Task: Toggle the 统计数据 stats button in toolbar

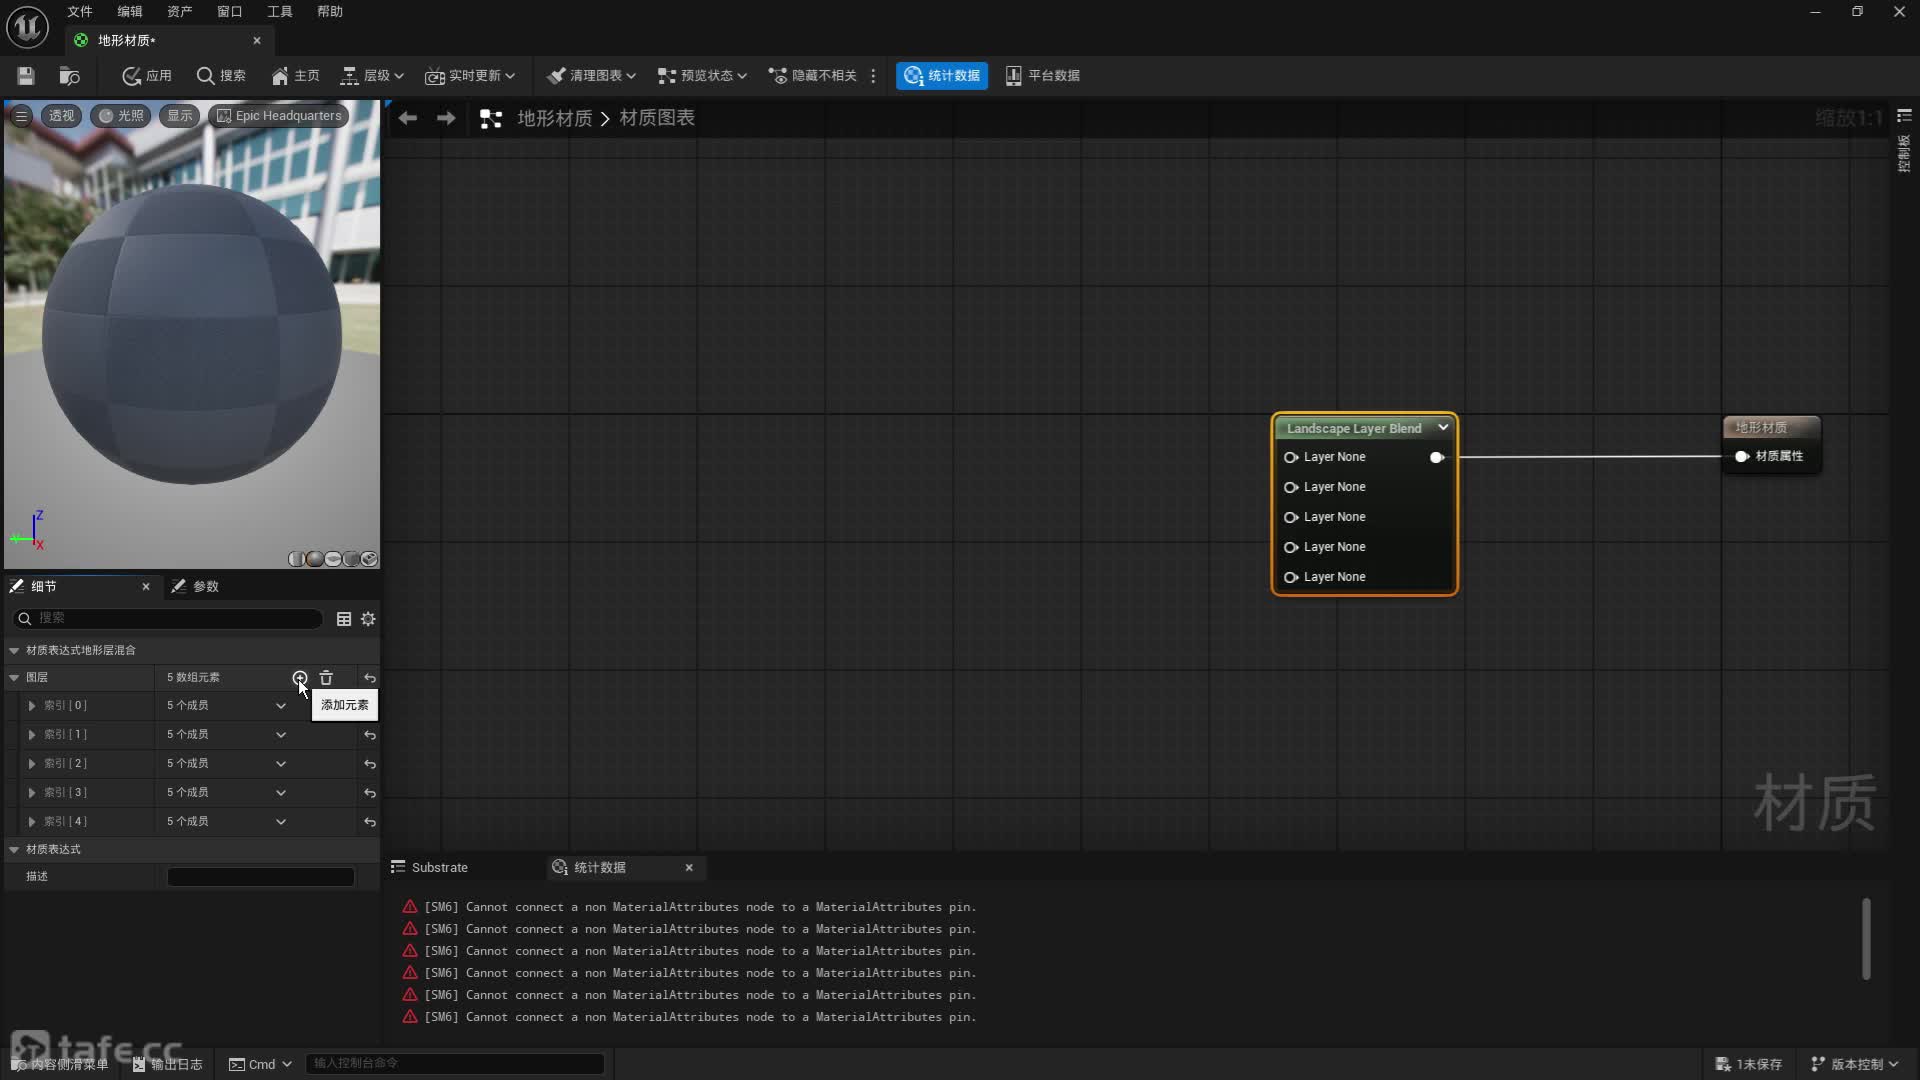Action: tap(941, 76)
